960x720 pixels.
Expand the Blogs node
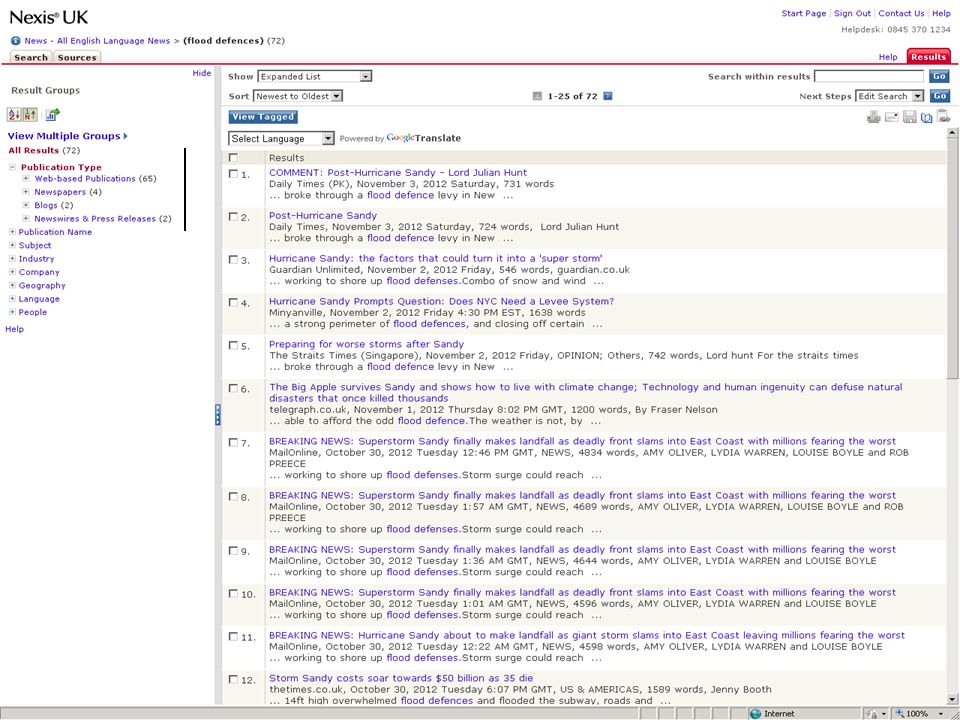point(26,205)
